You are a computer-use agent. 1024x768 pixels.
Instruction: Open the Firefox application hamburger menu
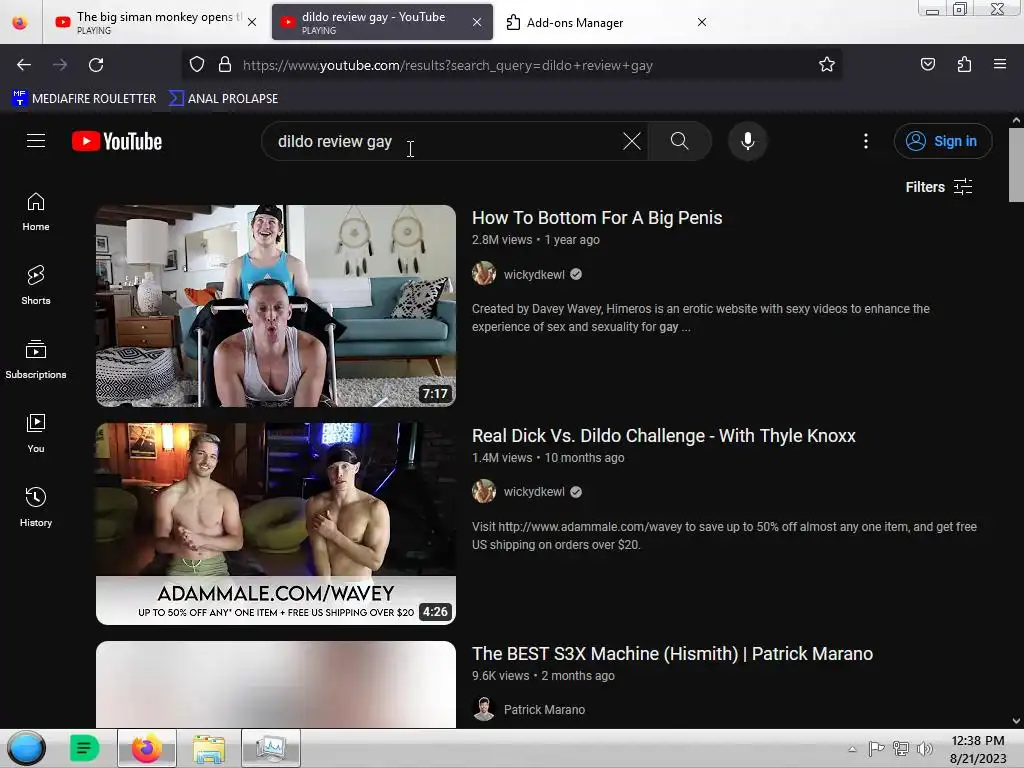tap(1000, 64)
